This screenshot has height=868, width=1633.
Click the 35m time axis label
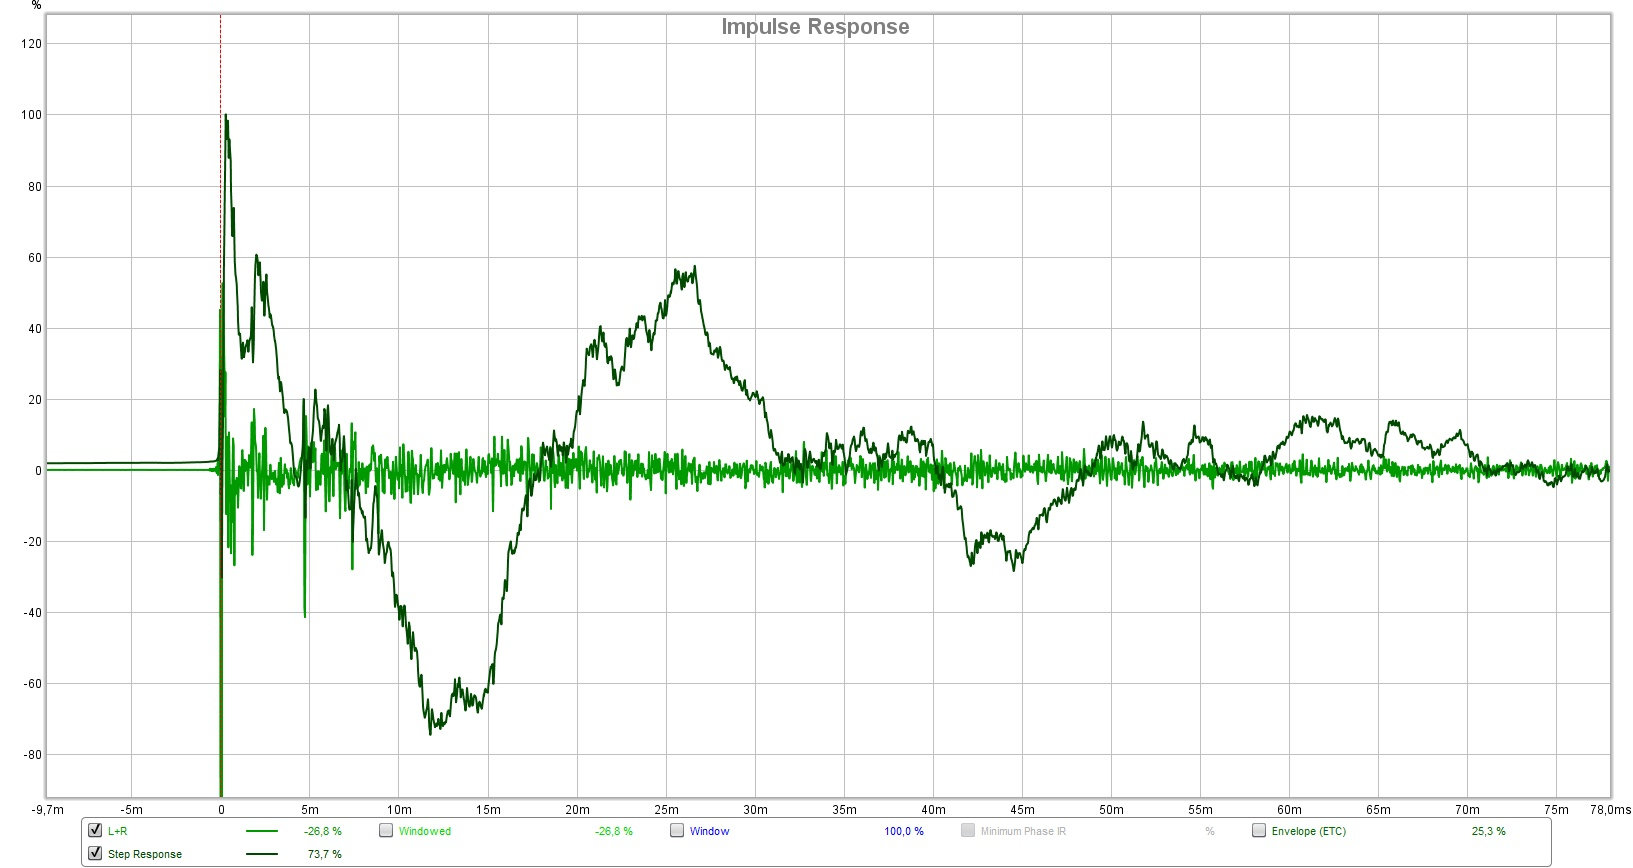(x=844, y=810)
